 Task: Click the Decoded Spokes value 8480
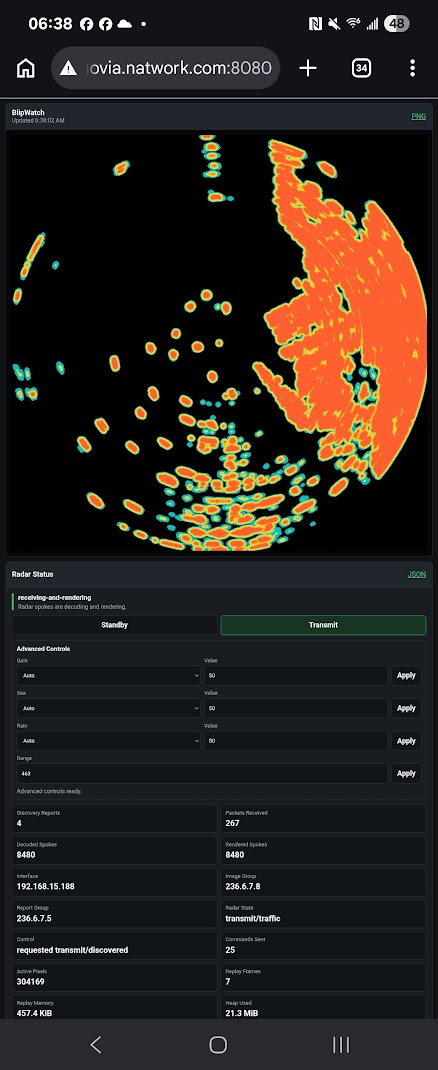coord(26,854)
